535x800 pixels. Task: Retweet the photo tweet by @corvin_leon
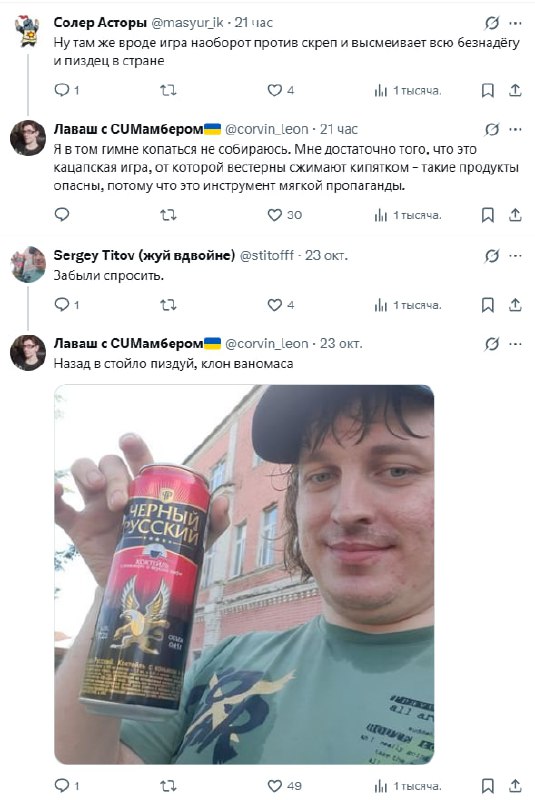coord(168,786)
